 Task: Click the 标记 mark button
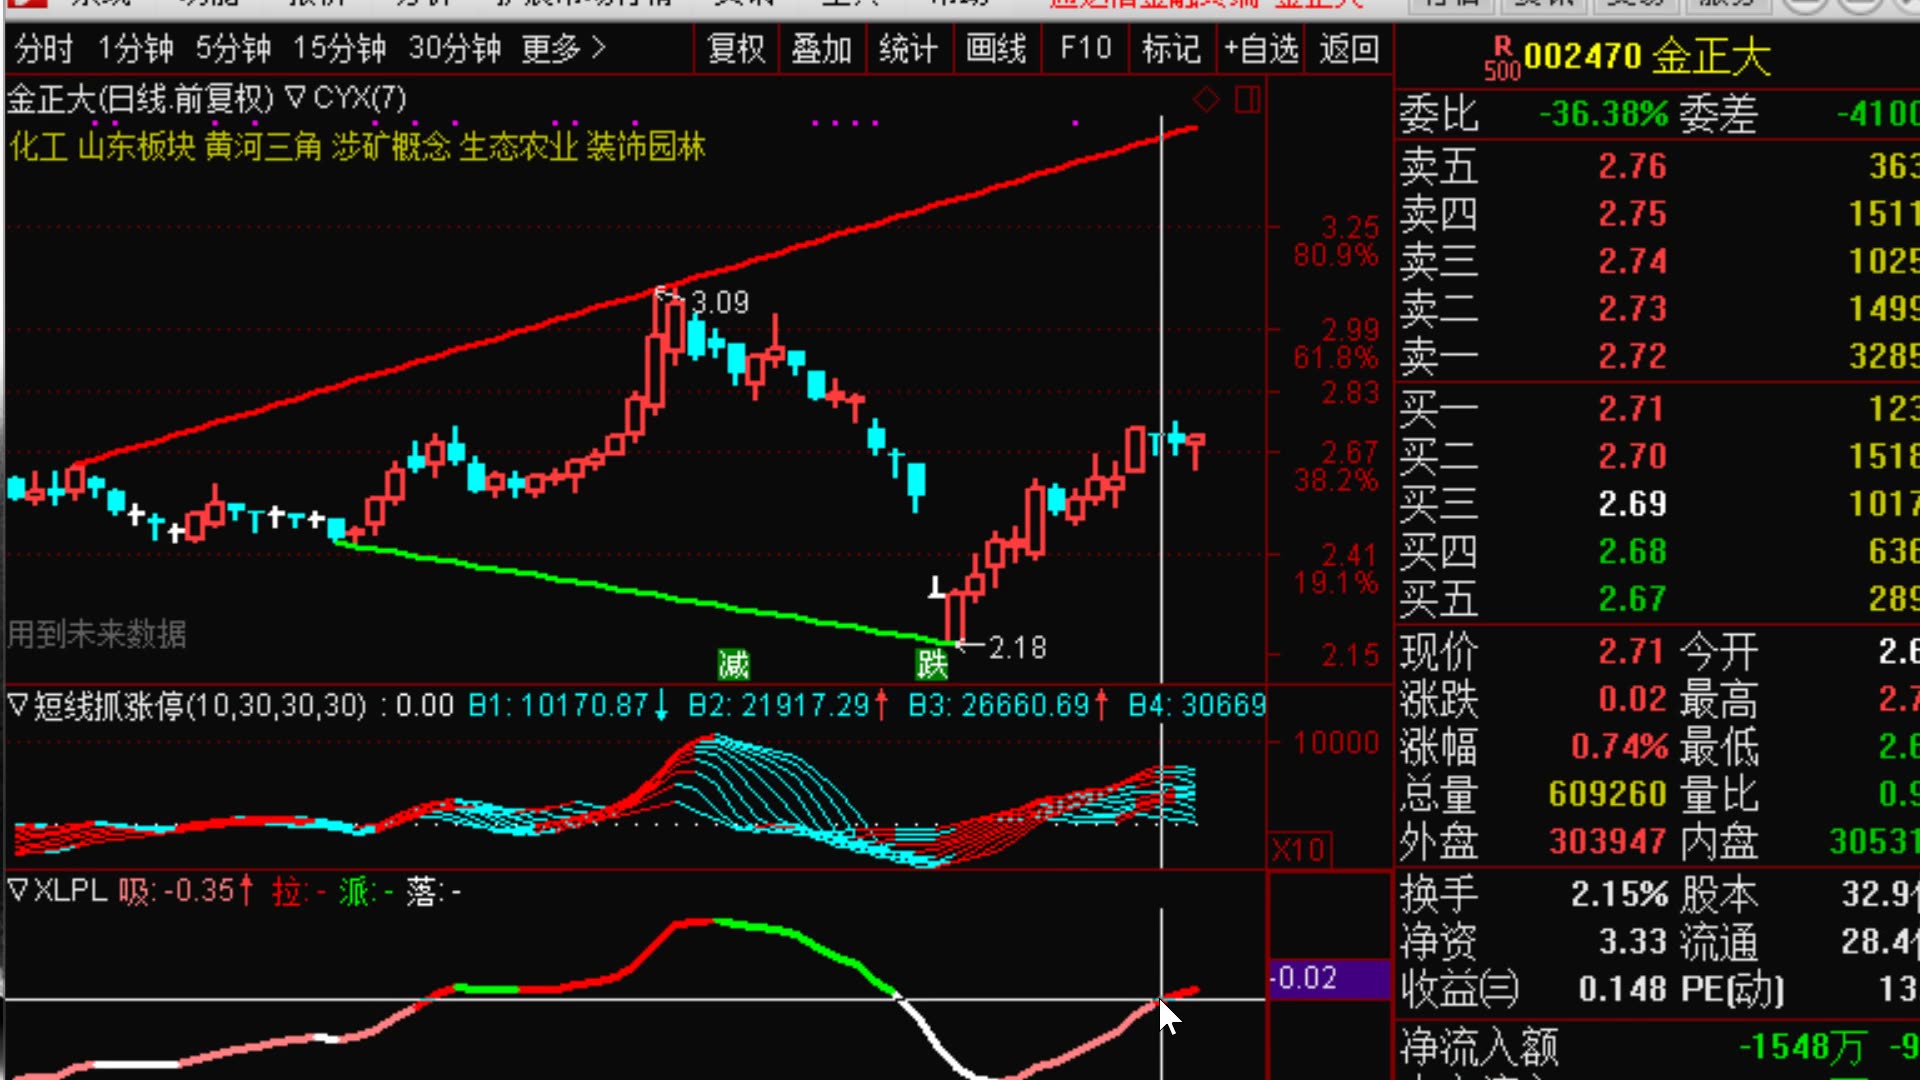pyautogui.click(x=1171, y=48)
